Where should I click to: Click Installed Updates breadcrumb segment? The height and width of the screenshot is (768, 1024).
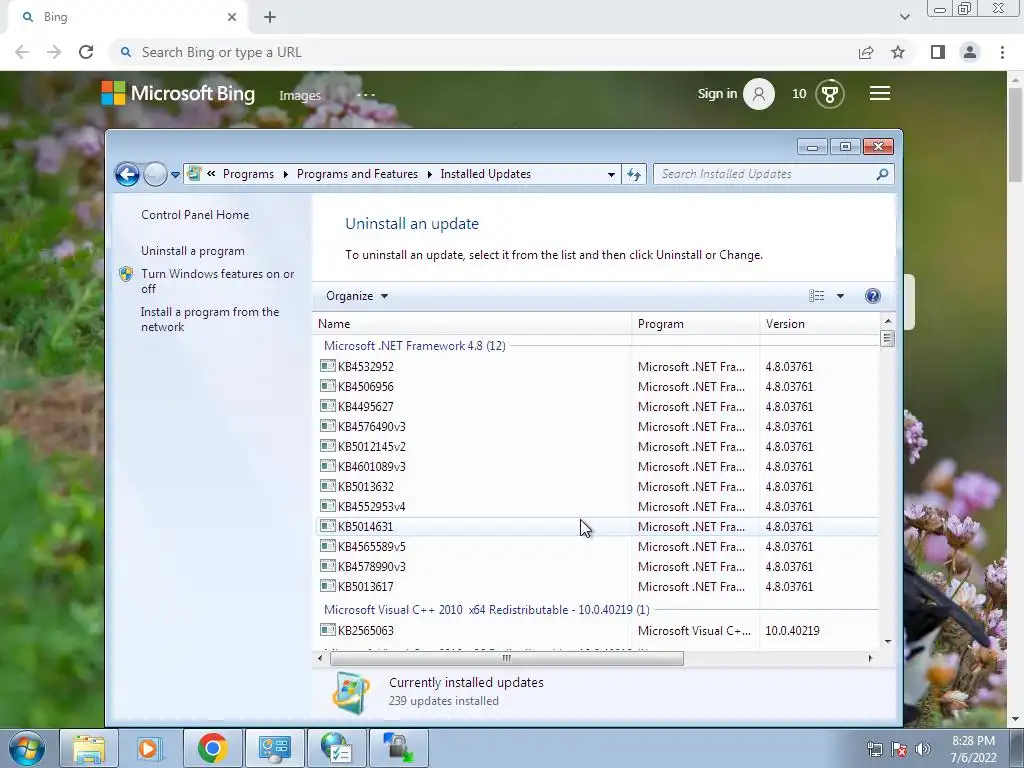(485, 174)
